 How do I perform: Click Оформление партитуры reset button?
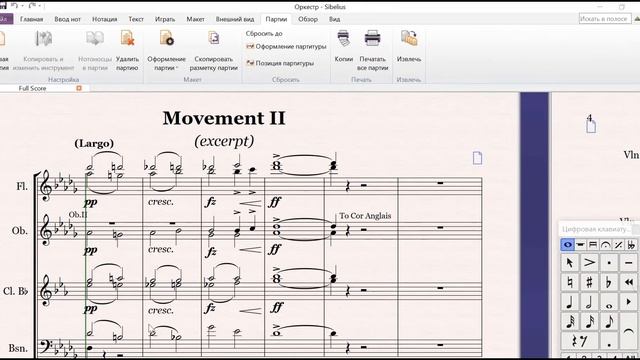(286, 47)
